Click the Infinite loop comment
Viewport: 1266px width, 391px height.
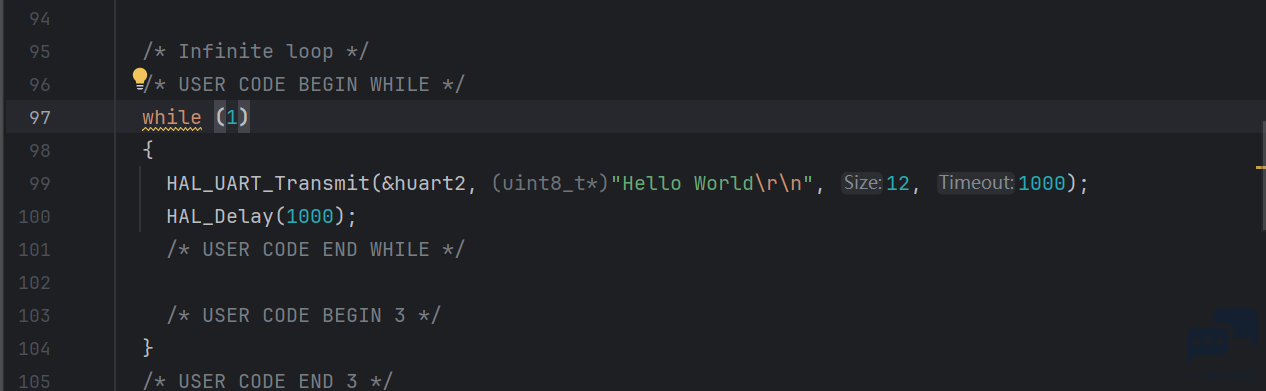point(256,52)
